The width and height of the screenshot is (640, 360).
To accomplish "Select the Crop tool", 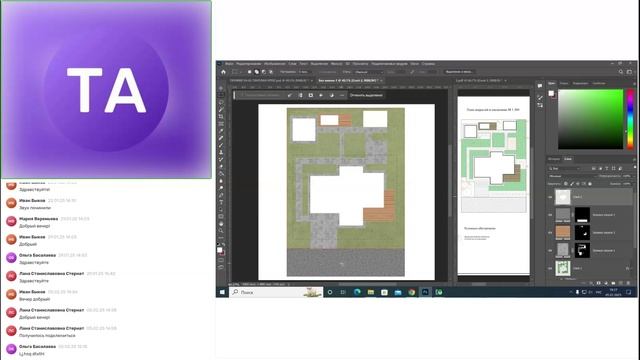I will click(221, 116).
